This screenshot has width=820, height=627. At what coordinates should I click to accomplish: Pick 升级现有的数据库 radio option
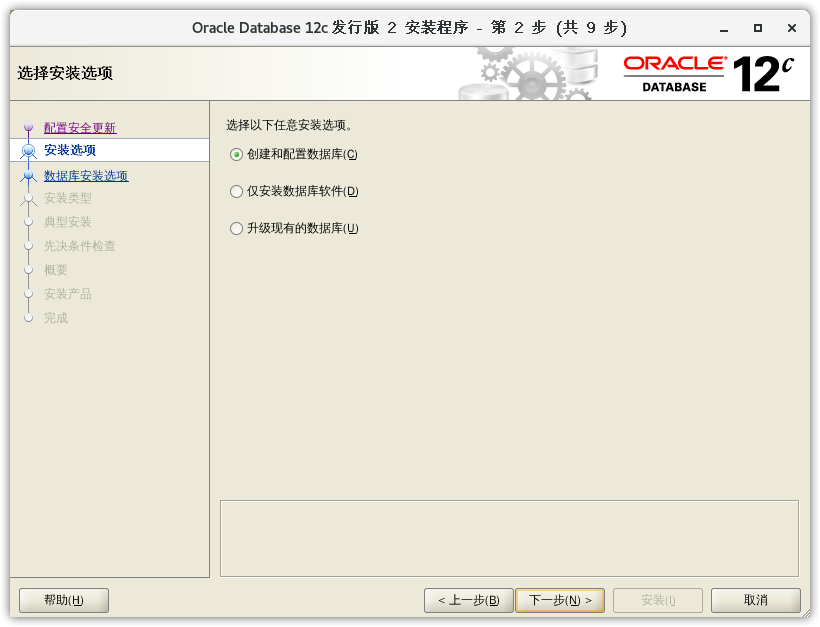[x=237, y=228]
